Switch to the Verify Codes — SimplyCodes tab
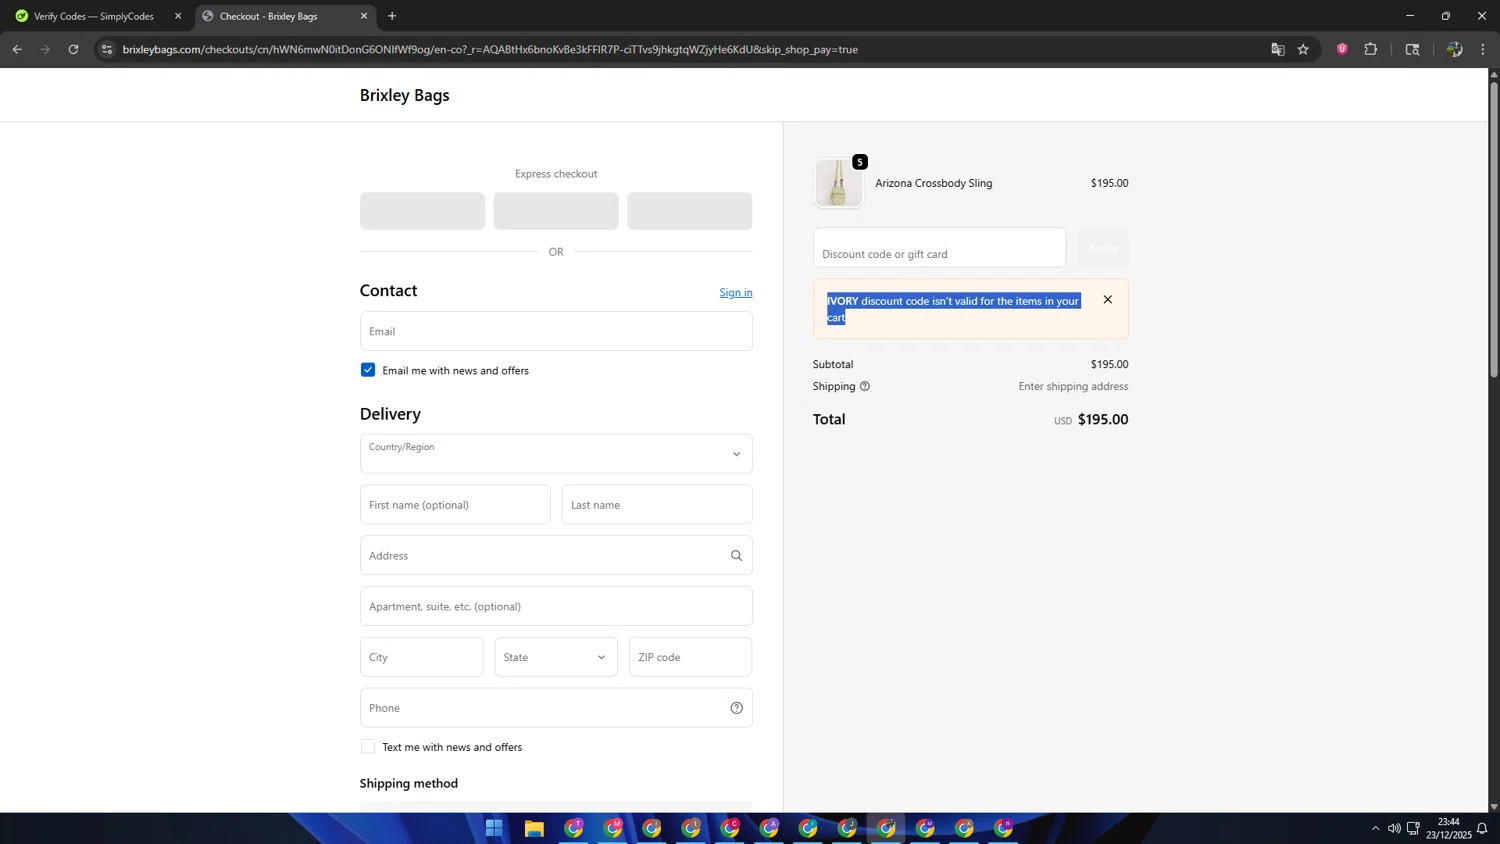 click(94, 16)
